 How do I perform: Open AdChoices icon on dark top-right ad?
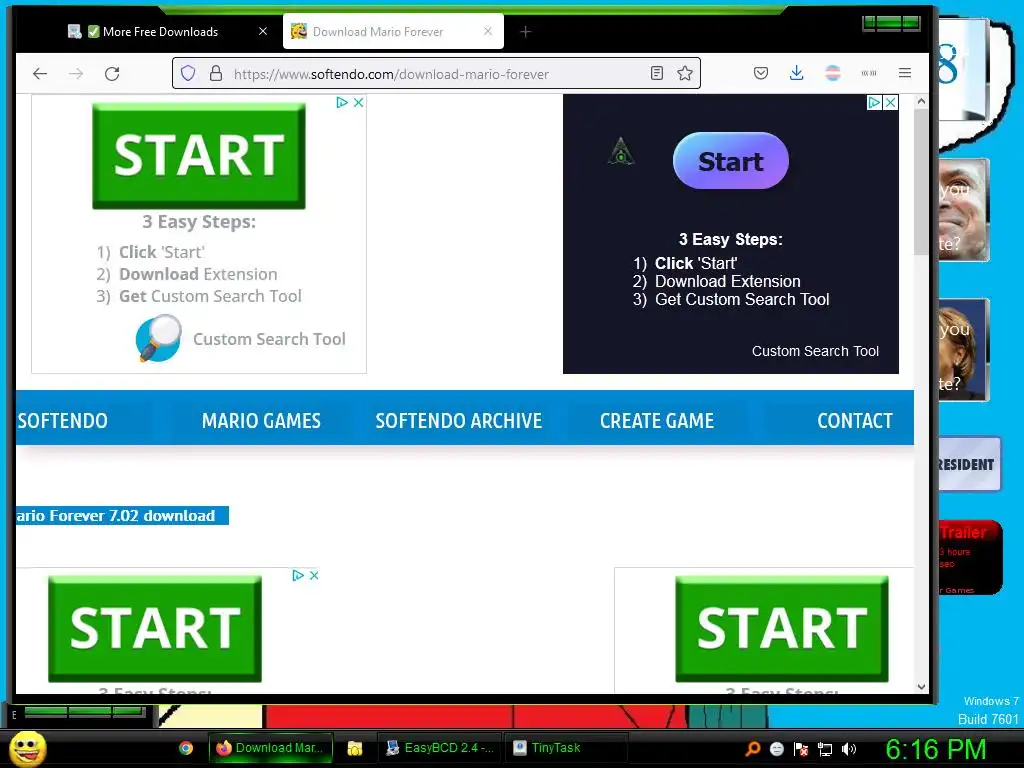[874, 103]
